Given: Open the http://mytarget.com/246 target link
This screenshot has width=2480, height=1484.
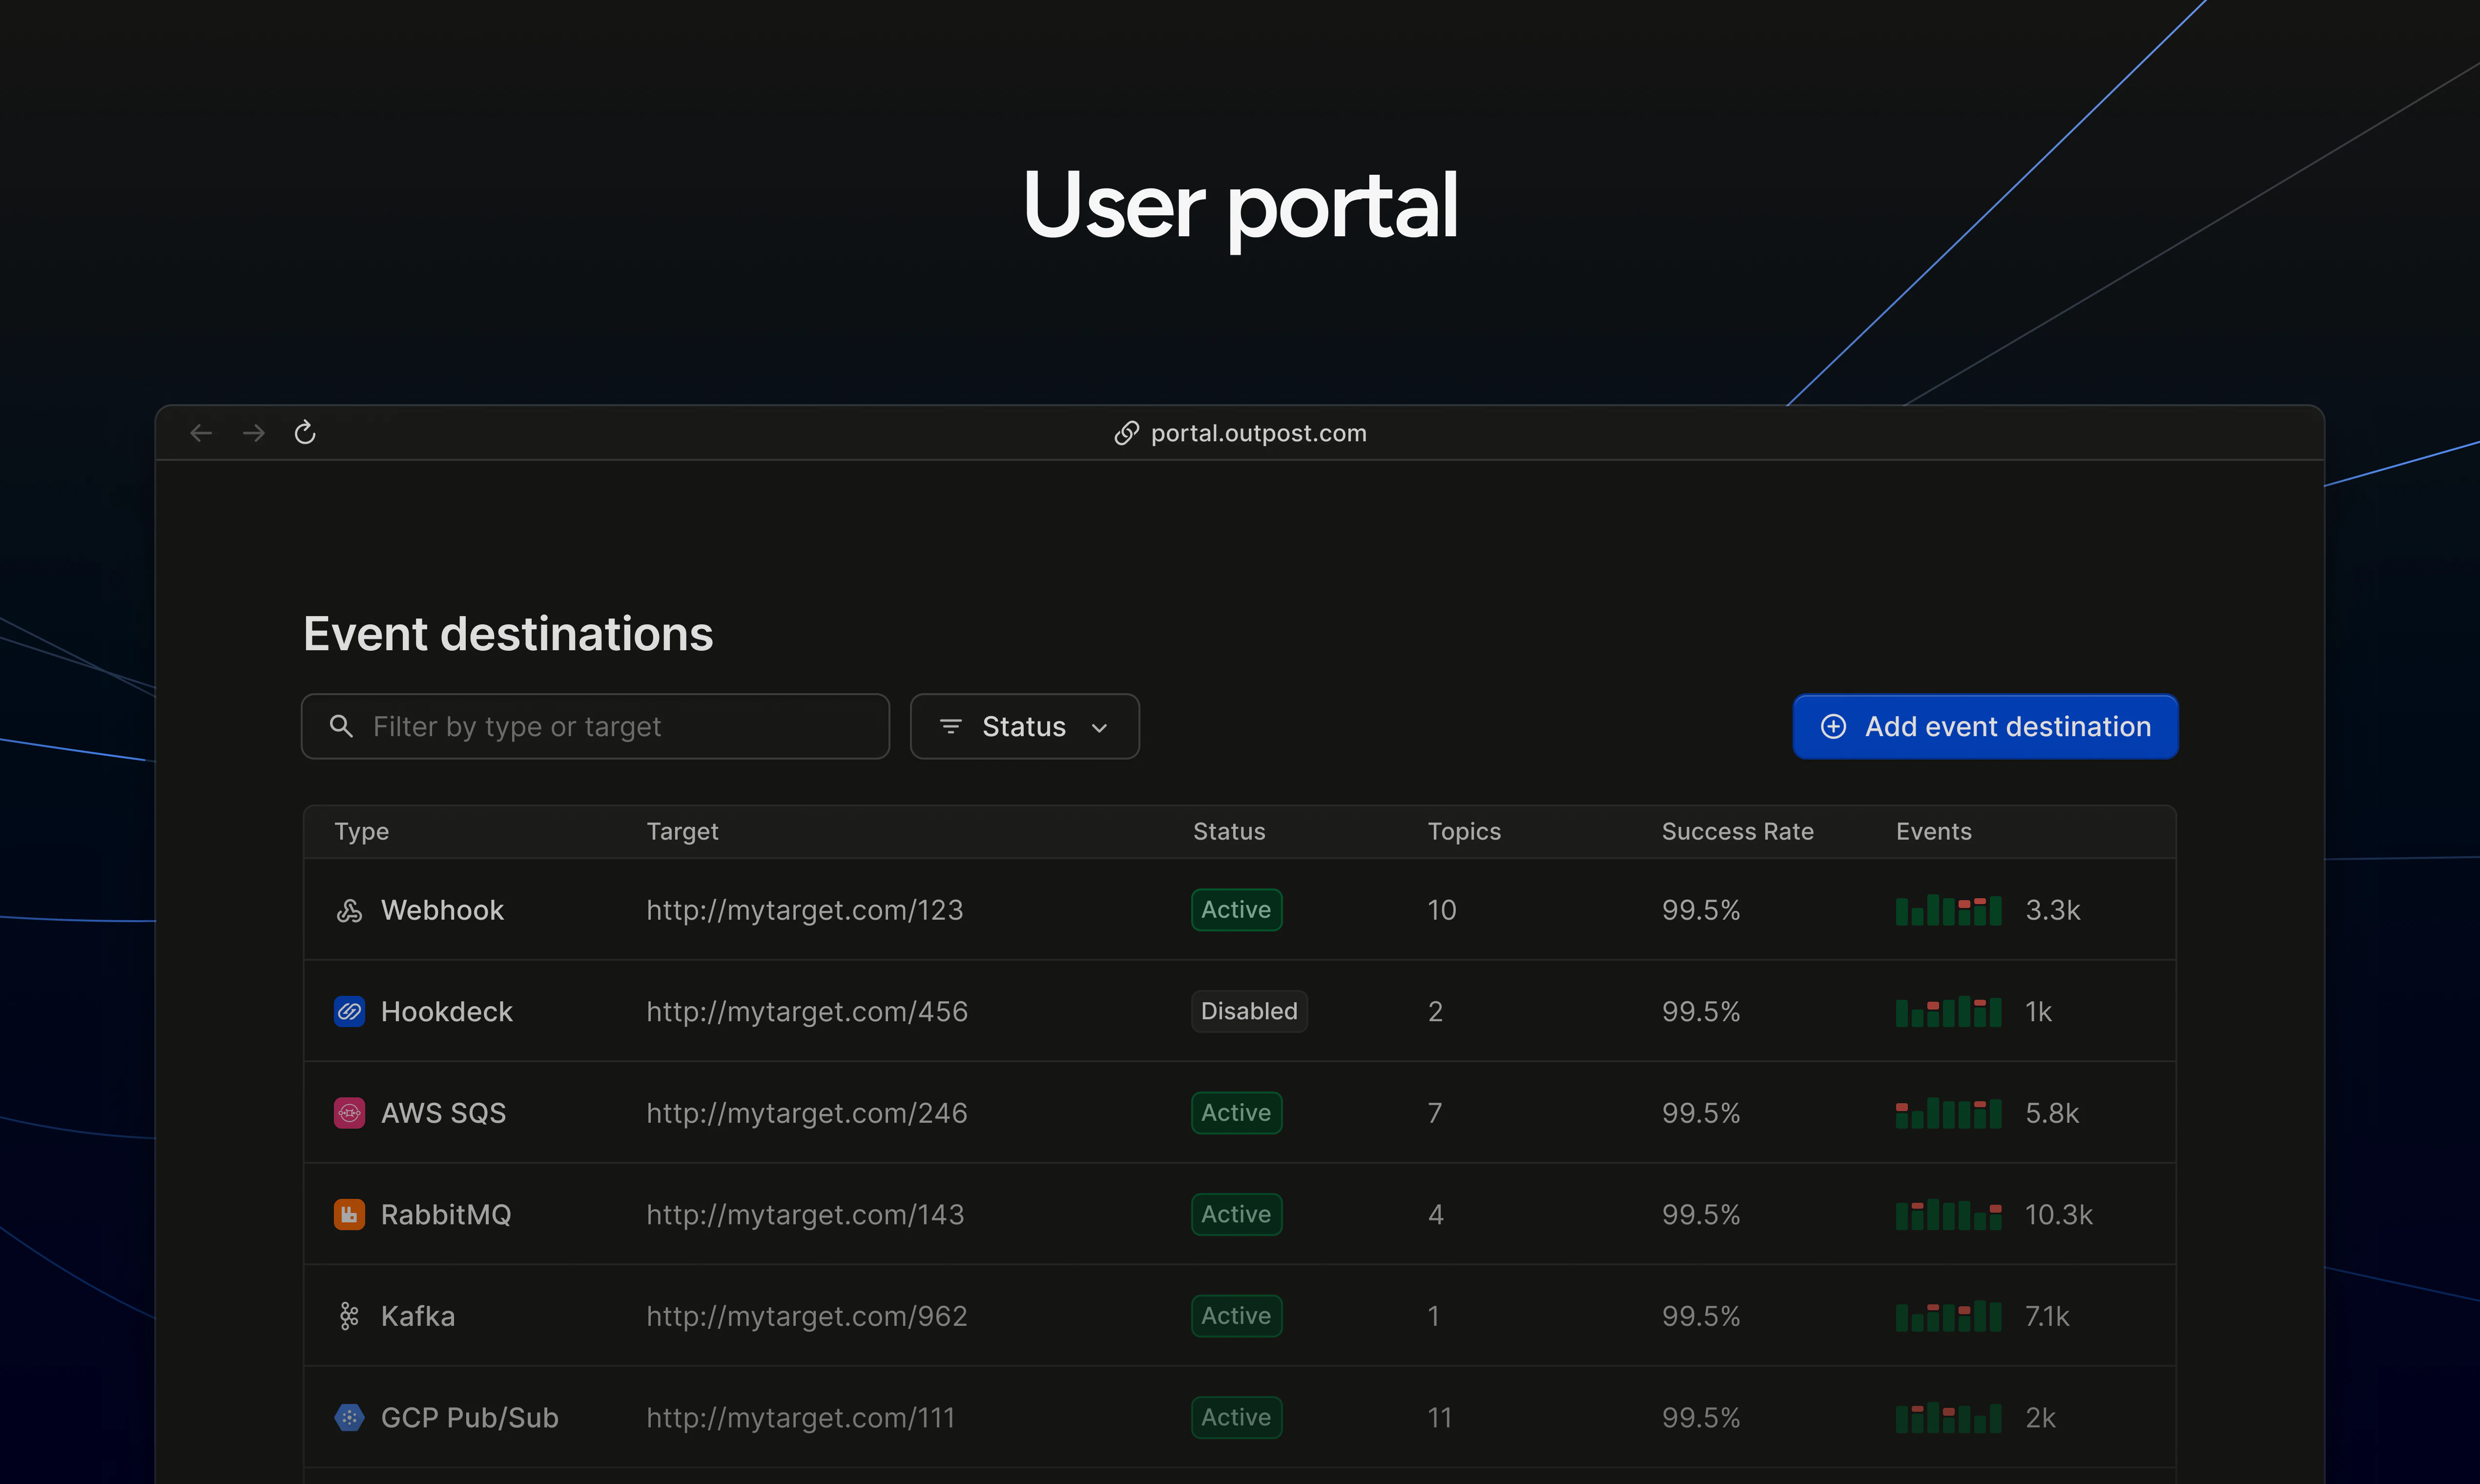Looking at the screenshot, I should coord(806,1113).
